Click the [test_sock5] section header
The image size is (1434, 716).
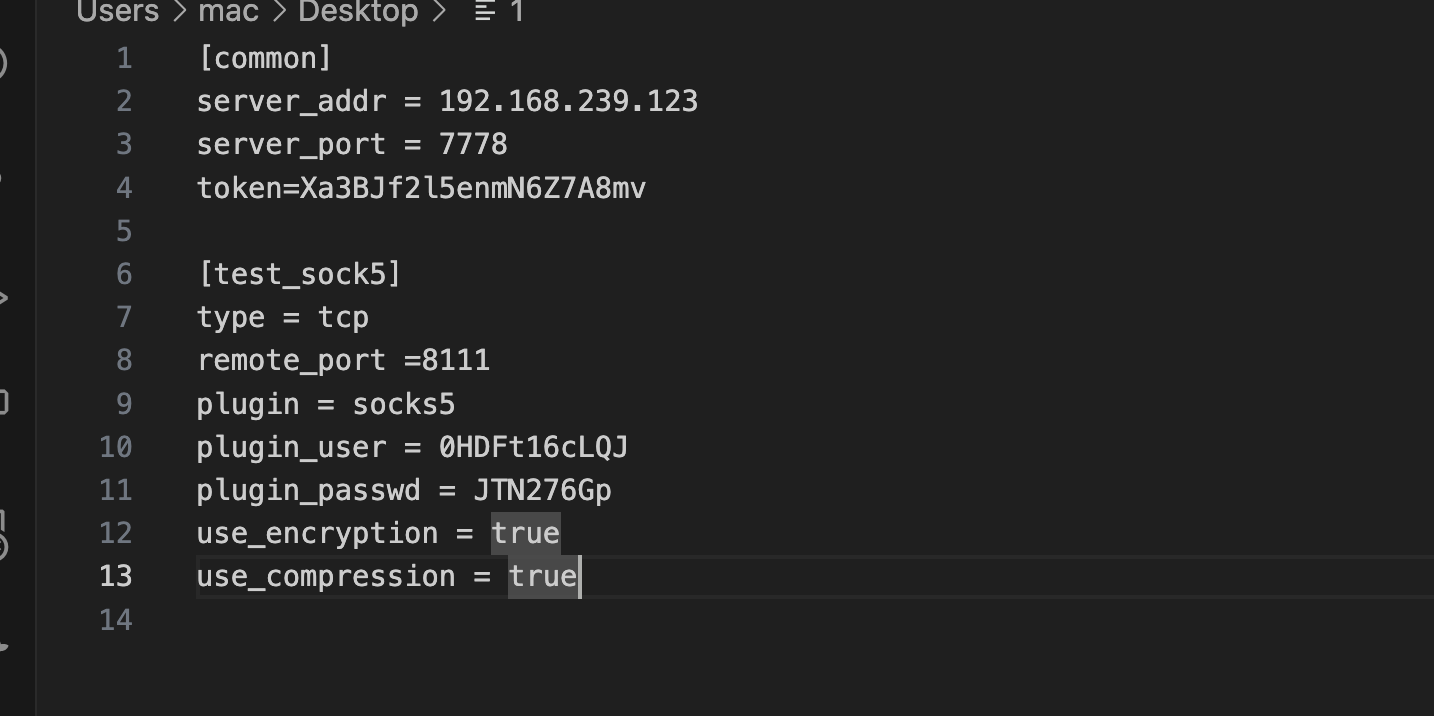click(299, 273)
